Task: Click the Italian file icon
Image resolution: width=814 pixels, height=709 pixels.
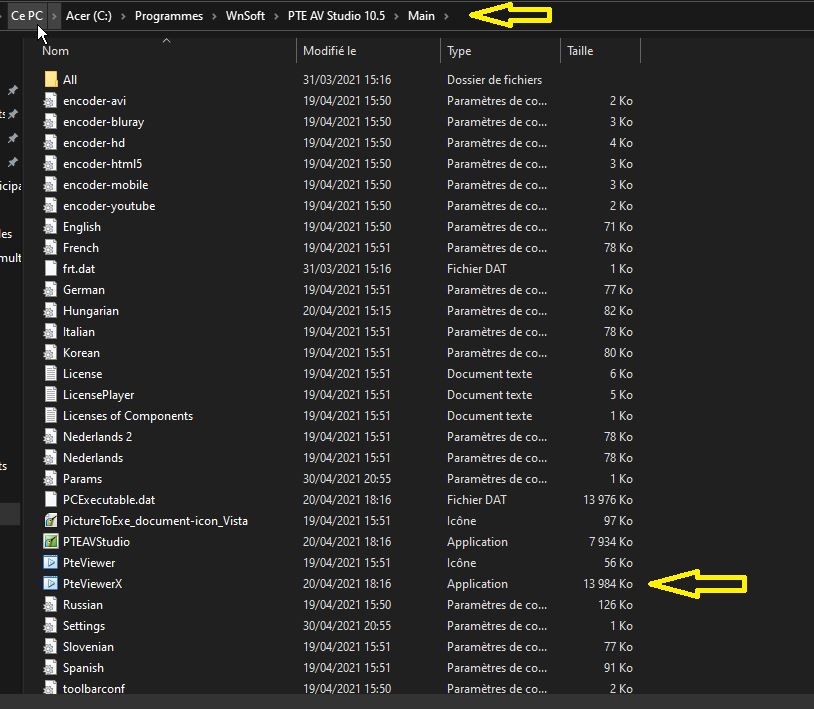Action: 50,332
